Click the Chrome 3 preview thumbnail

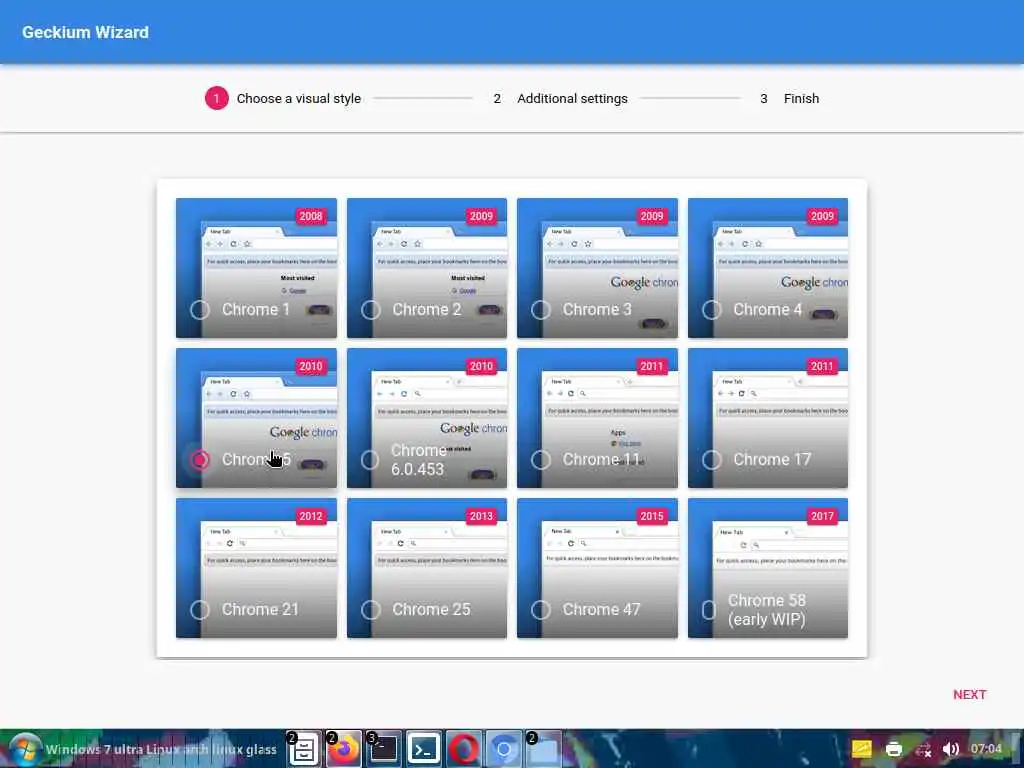click(x=598, y=268)
